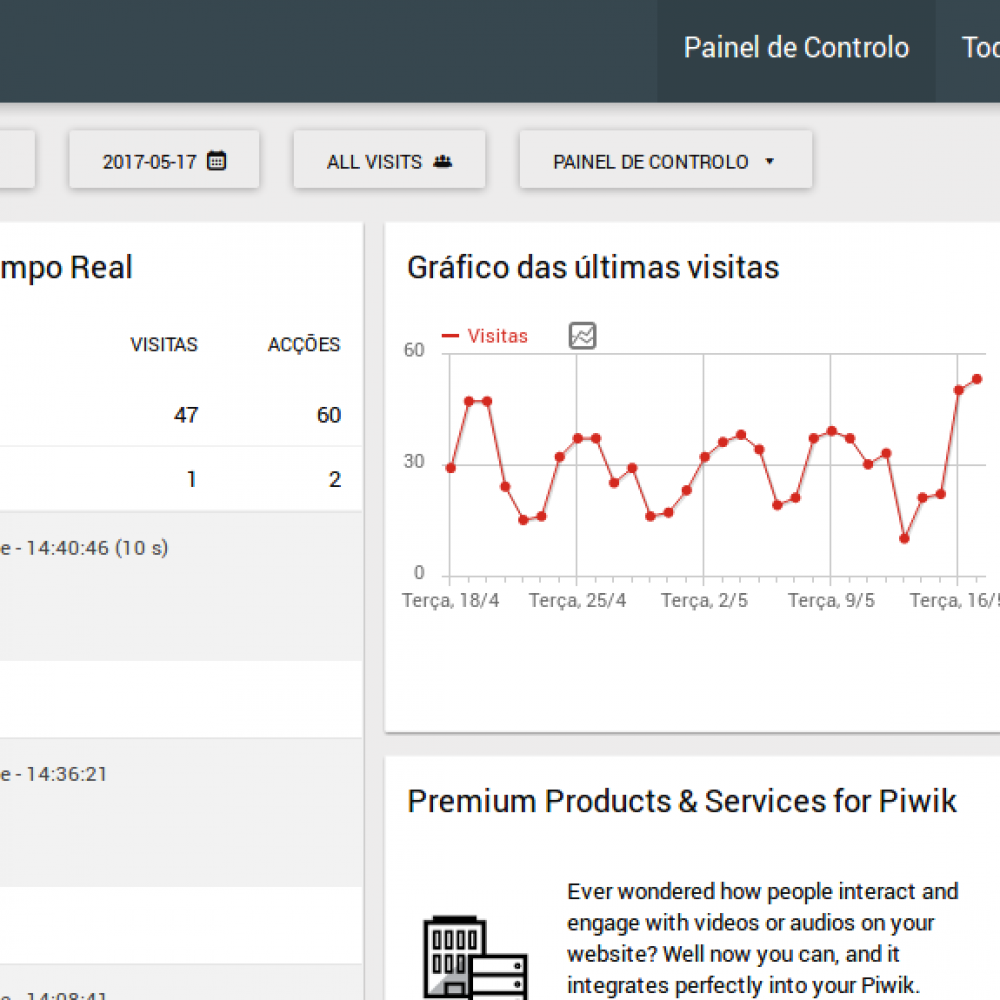Open the ALL VISITS segment dropdown
The width and height of the screenshot is (1000, 1000).
pyautogui.click(x=388, y=160)
